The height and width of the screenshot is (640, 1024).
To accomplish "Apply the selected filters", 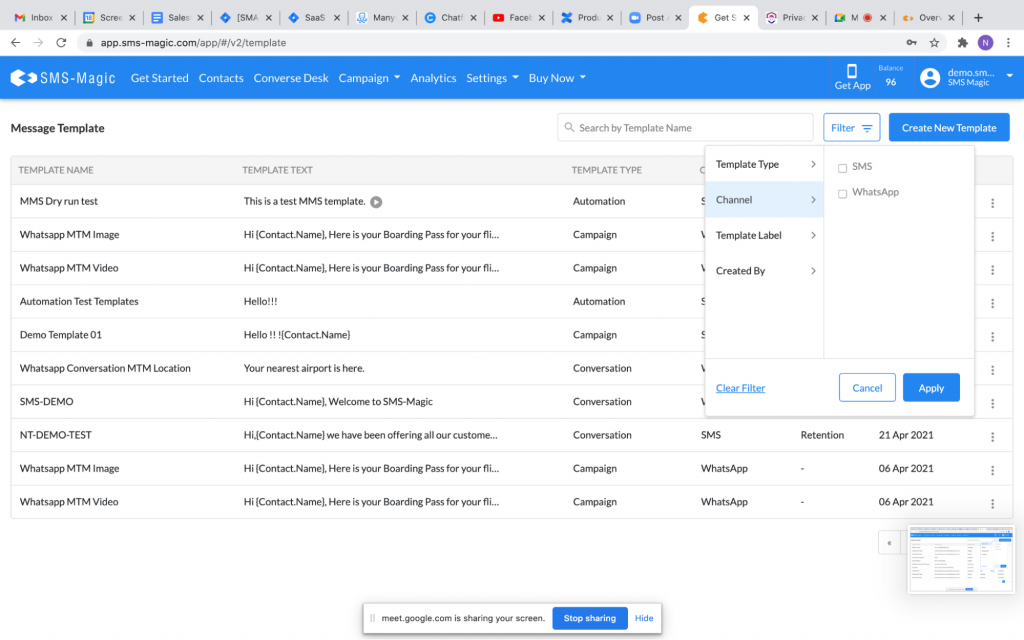I will pos(931,388).
